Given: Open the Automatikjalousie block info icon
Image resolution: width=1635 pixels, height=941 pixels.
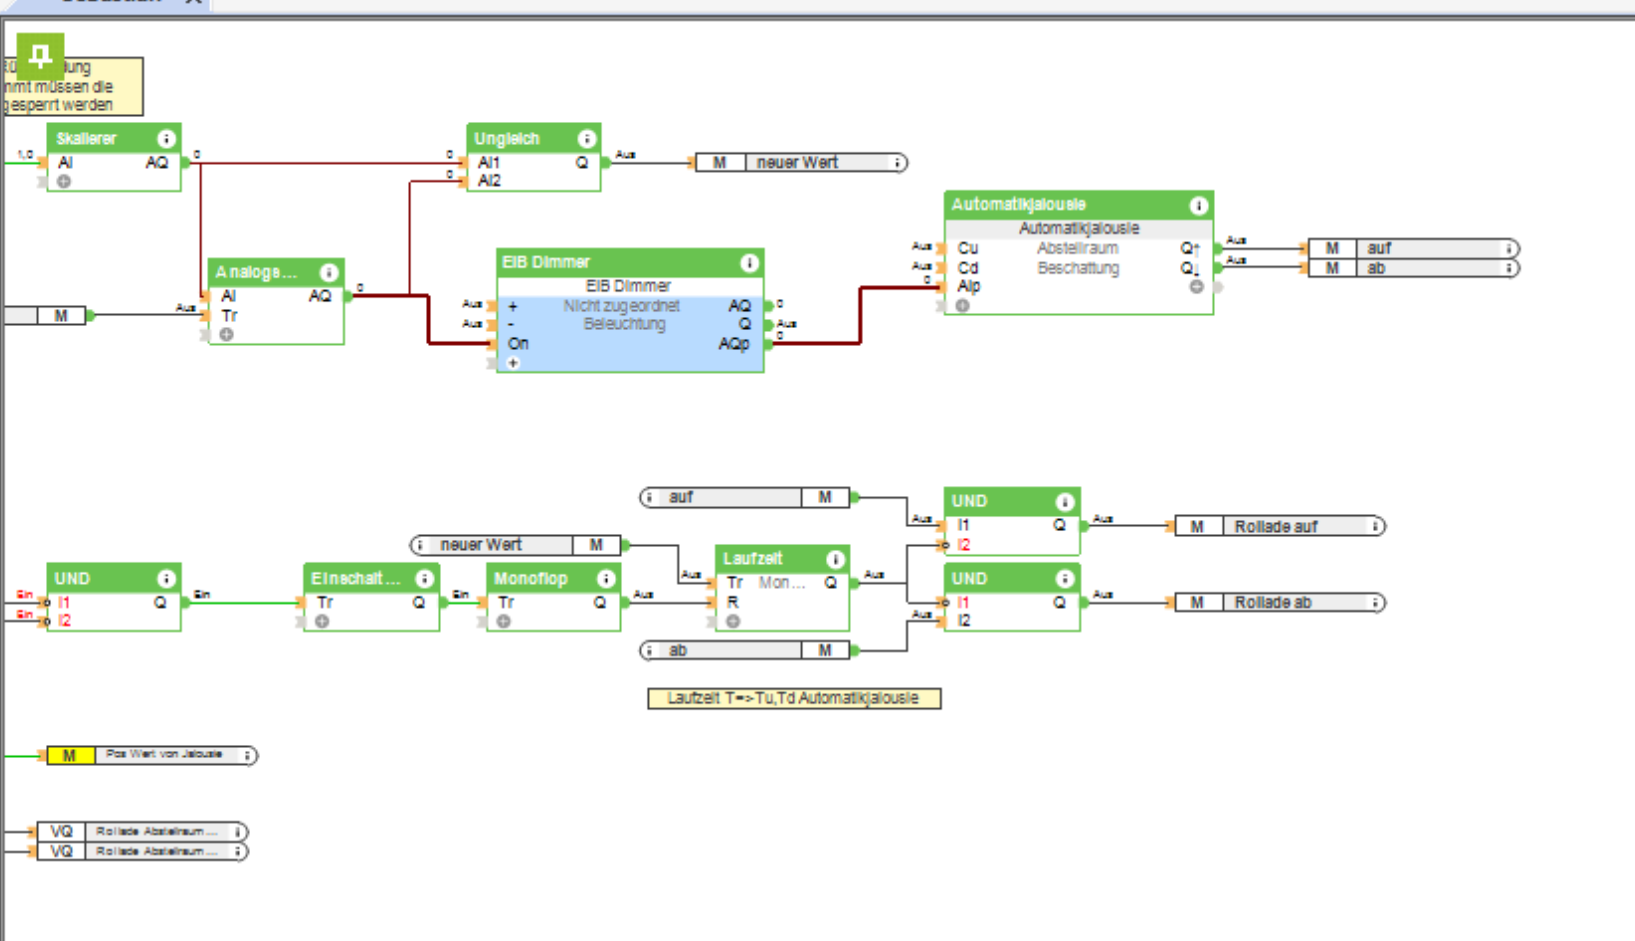Looking at the screenshot, I should (1198, 206).
